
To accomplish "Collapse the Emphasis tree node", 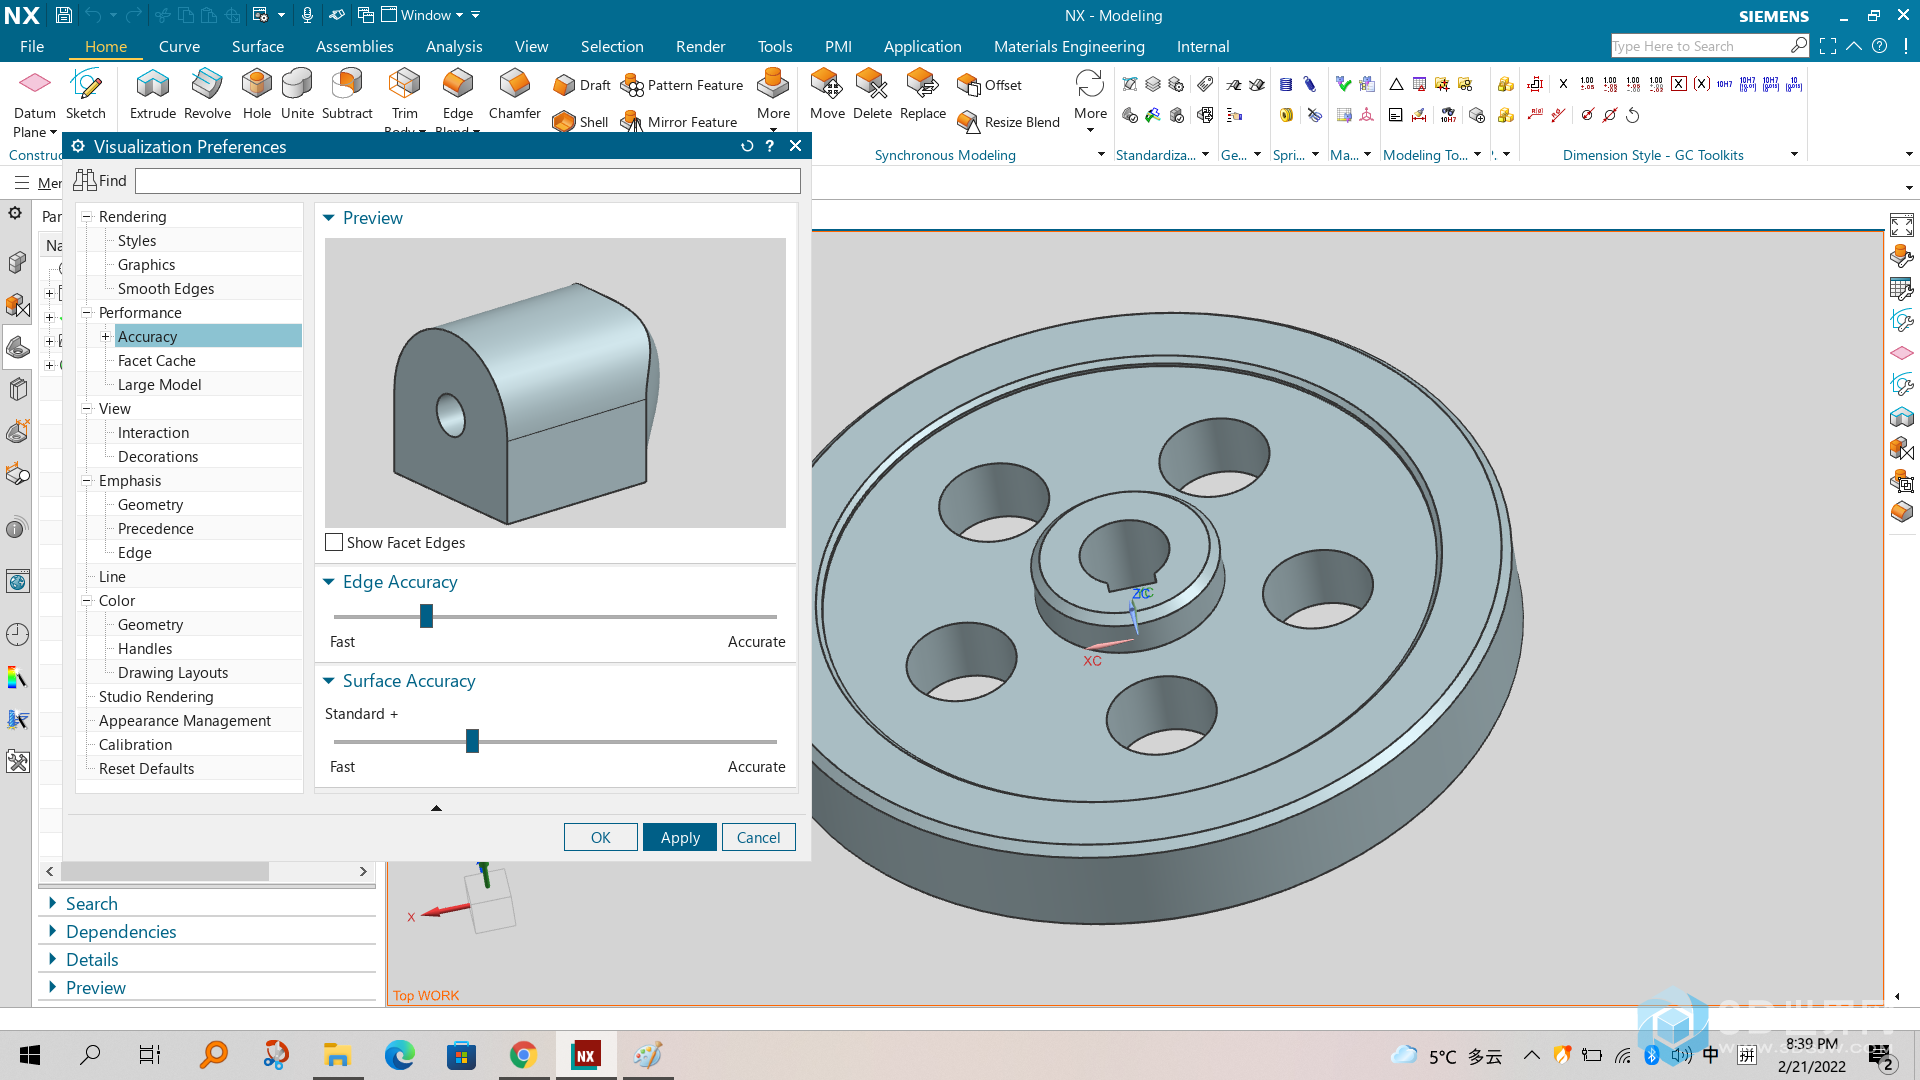I will [x=87, y=480].
